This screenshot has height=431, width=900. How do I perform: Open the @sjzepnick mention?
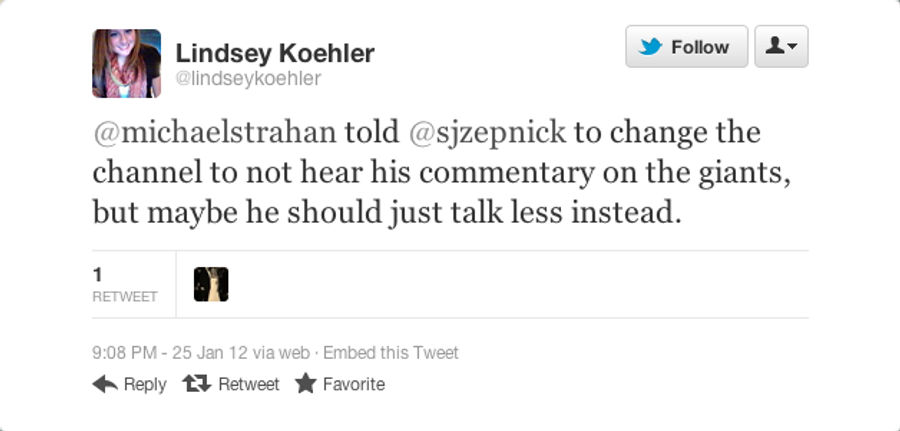tap(488, 133)
